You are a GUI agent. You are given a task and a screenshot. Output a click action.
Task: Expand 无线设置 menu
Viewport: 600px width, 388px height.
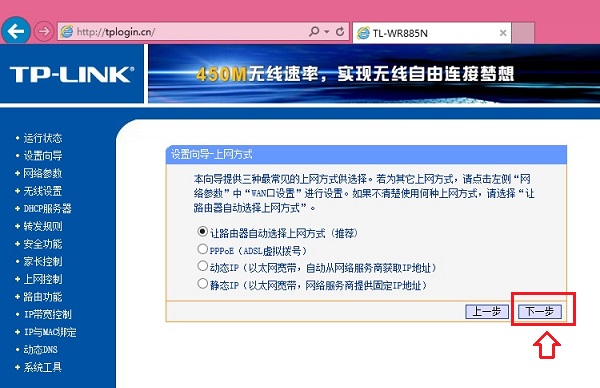click(42, 191)
